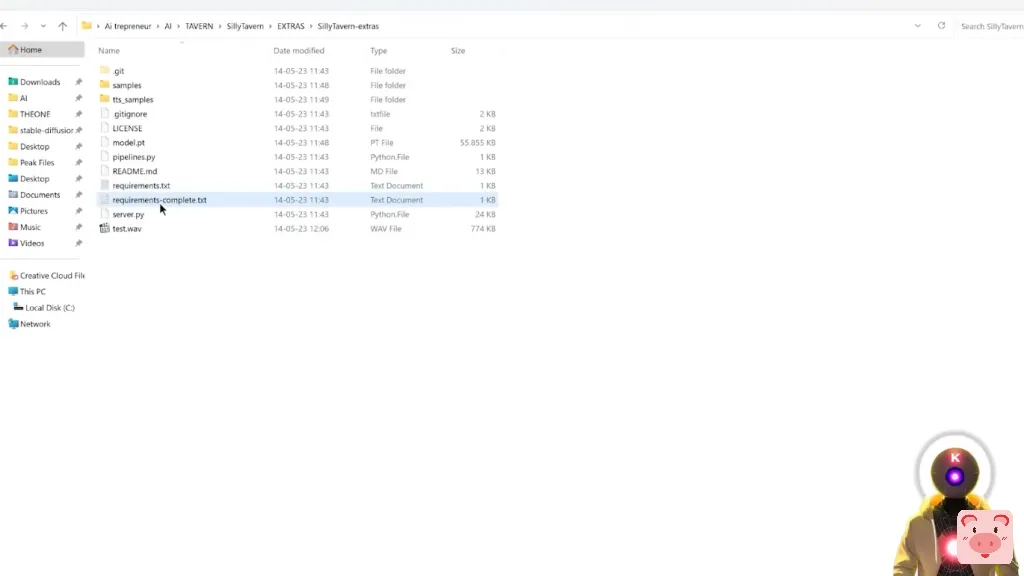Select .gitignore file icon
Screen dimensions: 1024x576
(104, 114)
